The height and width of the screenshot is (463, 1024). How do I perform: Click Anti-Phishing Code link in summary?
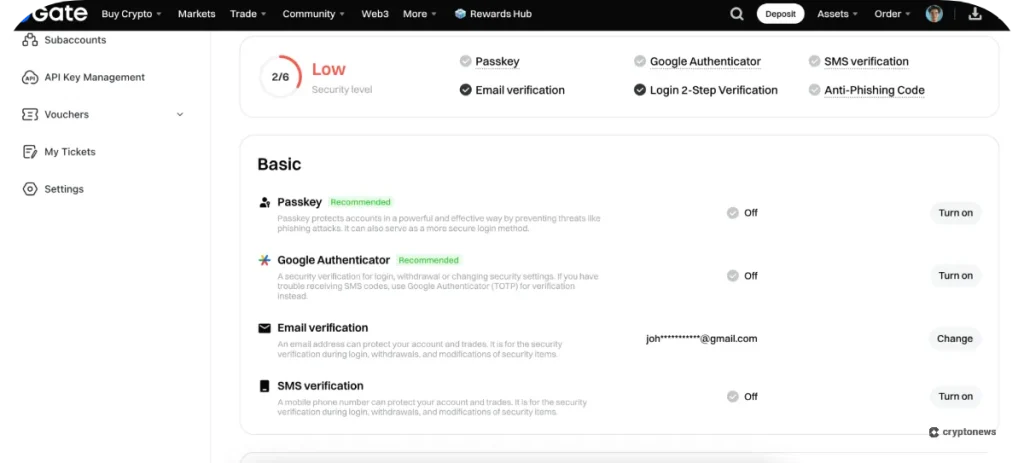click(874, 90)
